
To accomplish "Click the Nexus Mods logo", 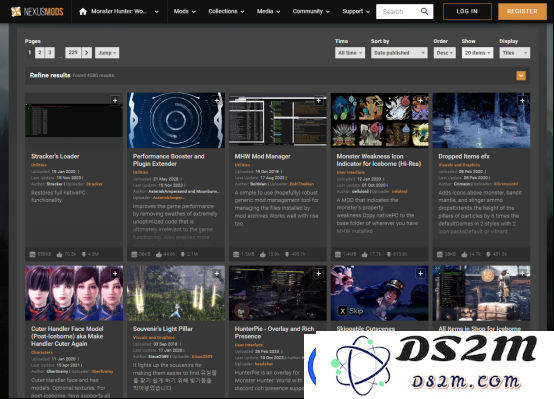I will 37,11.
